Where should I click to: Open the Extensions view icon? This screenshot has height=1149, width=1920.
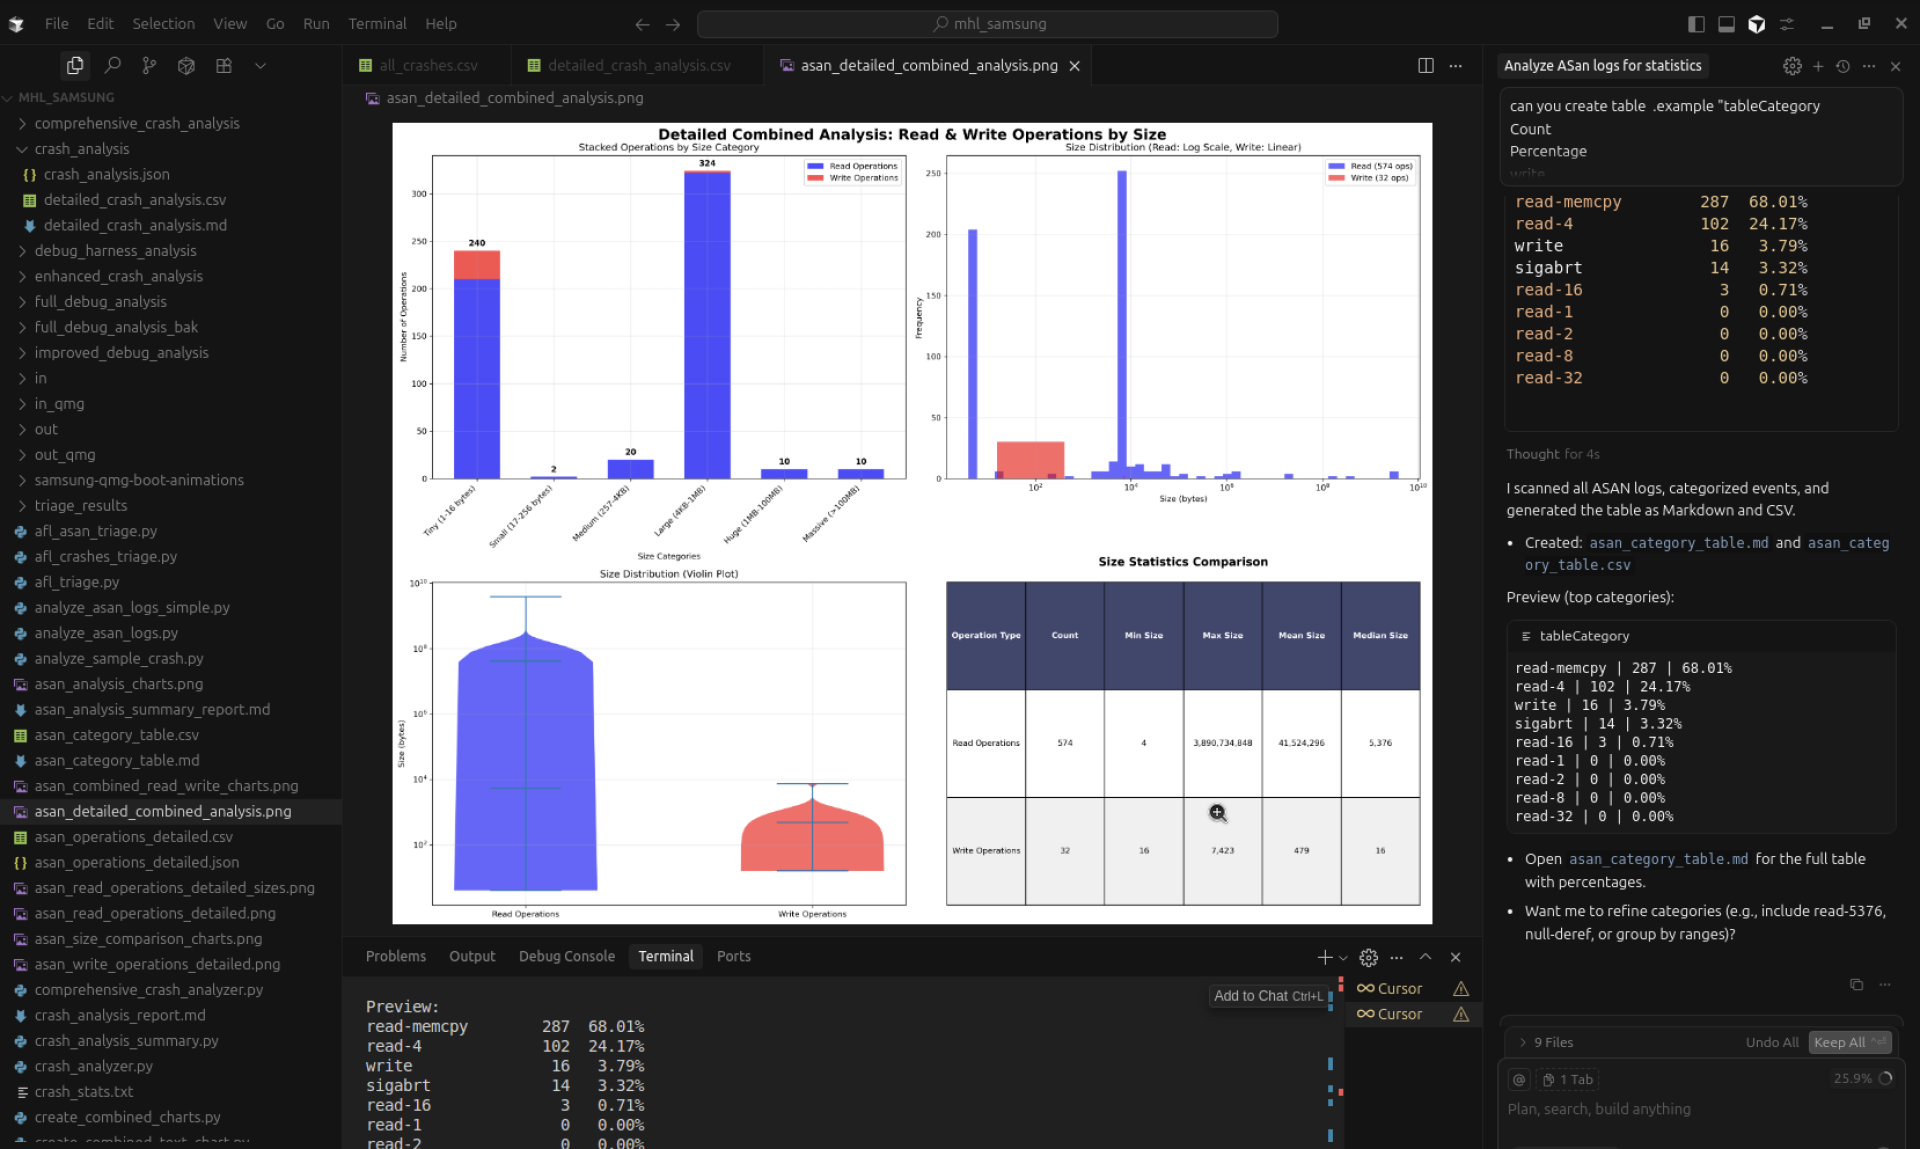[223, 65]
